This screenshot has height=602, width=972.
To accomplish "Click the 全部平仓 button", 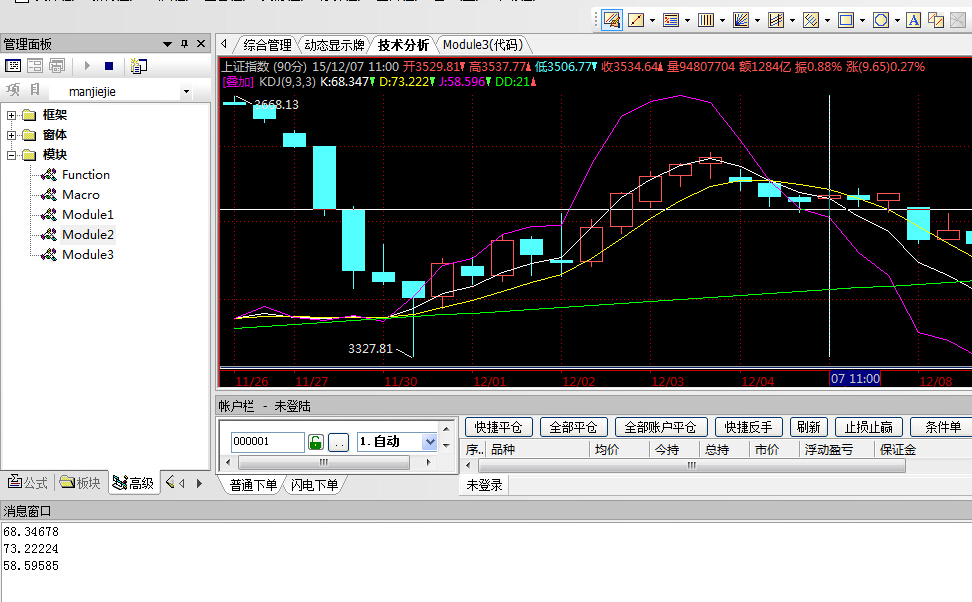I will tap(573, 427).
